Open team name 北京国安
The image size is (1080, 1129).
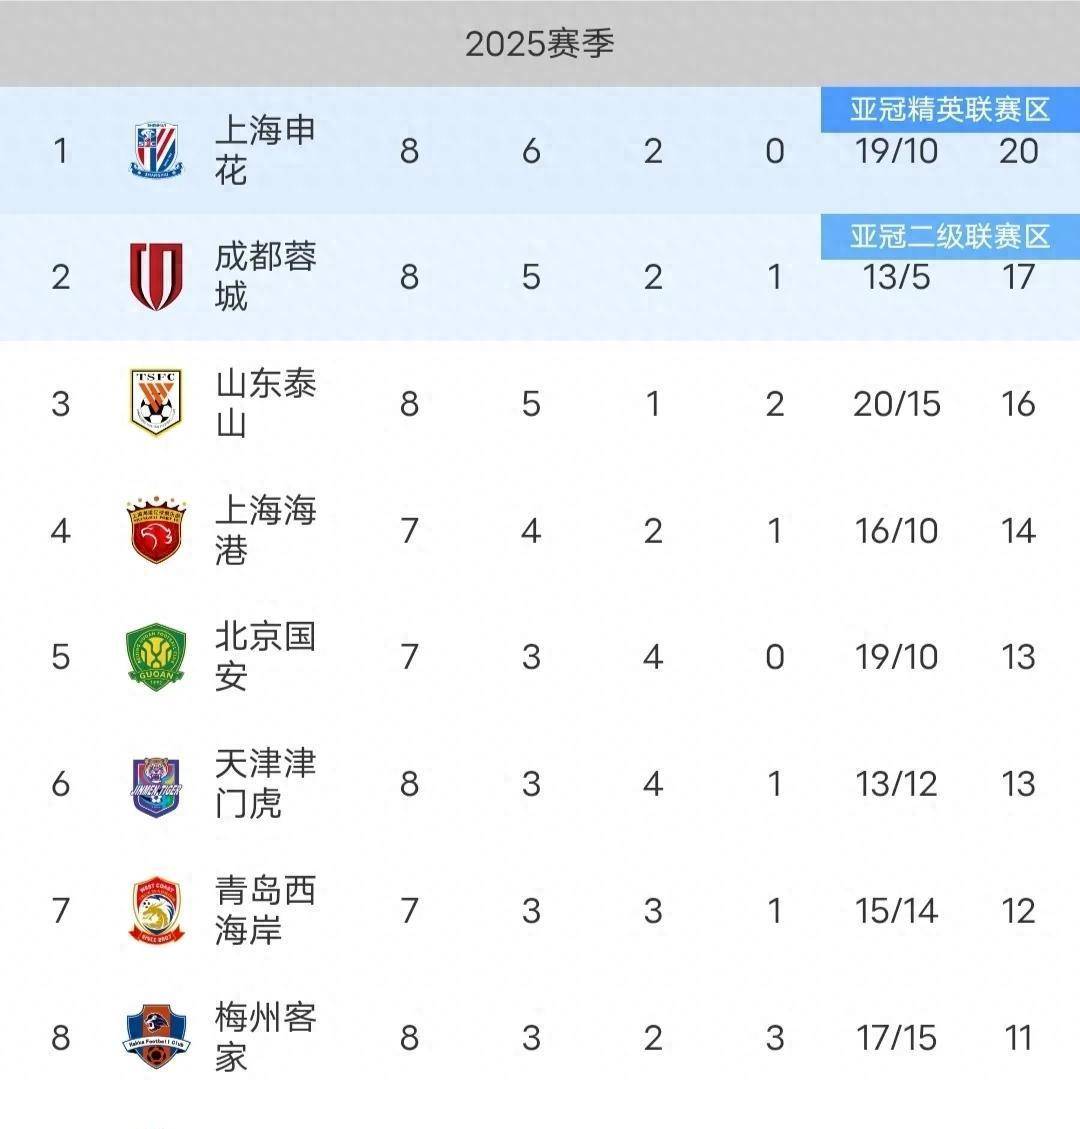[265, 657]
